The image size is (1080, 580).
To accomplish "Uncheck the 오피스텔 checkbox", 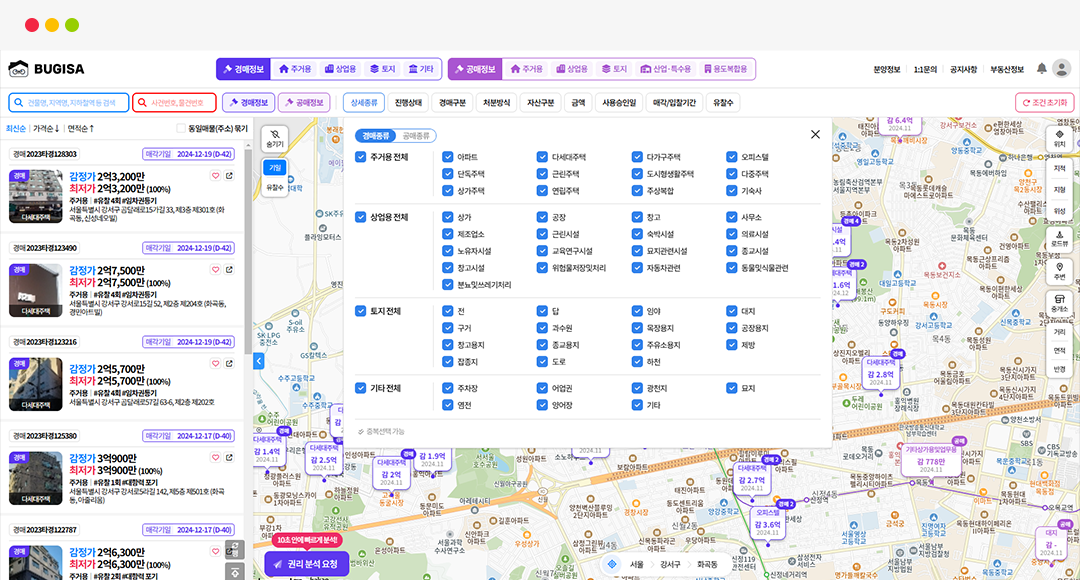I will point(732,157).
